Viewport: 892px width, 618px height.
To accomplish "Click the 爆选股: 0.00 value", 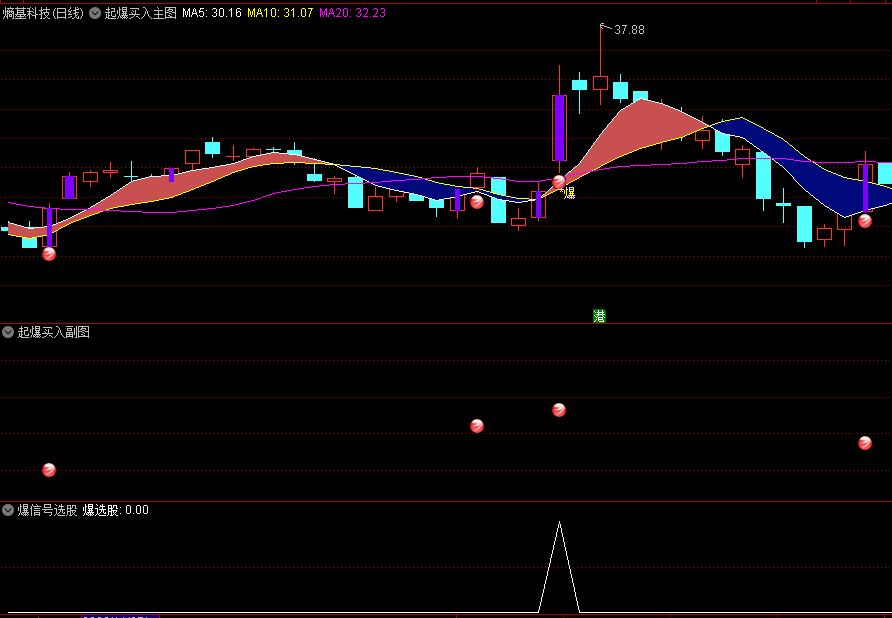I will pos(115,510).
